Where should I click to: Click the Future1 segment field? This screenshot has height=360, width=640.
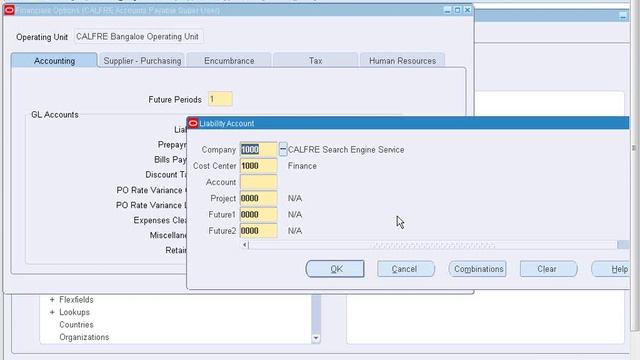(x=258, y=215)
